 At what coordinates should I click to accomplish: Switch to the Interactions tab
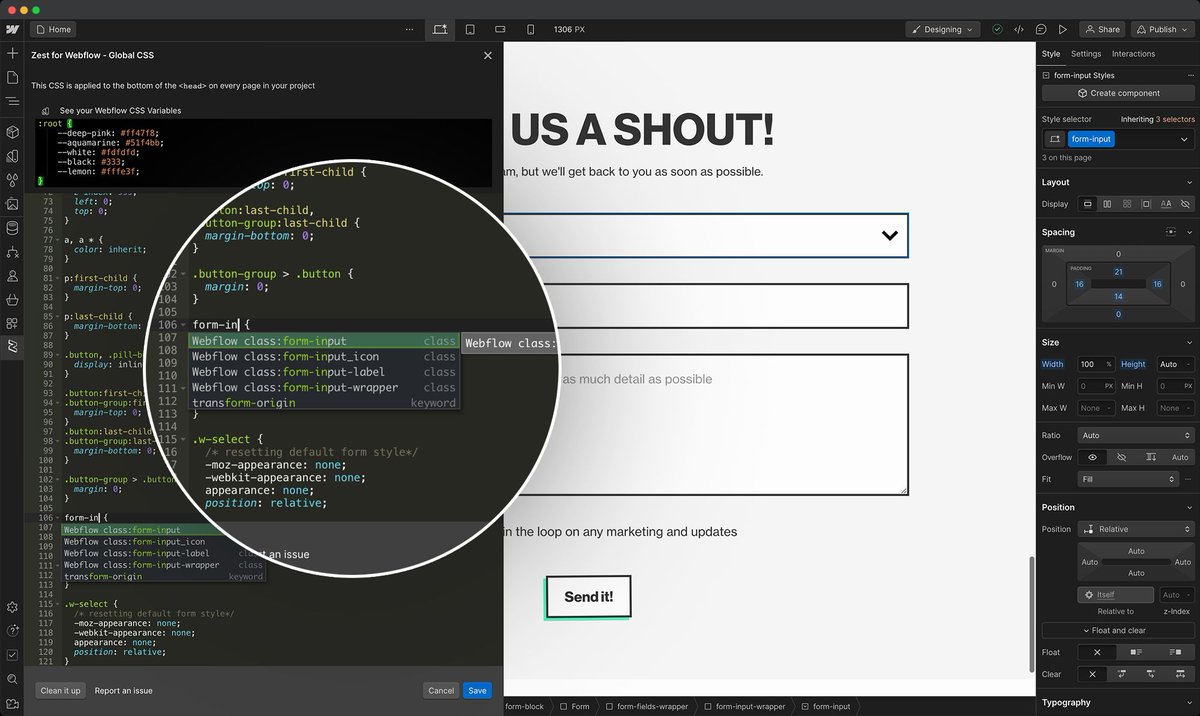(1133, 54)
